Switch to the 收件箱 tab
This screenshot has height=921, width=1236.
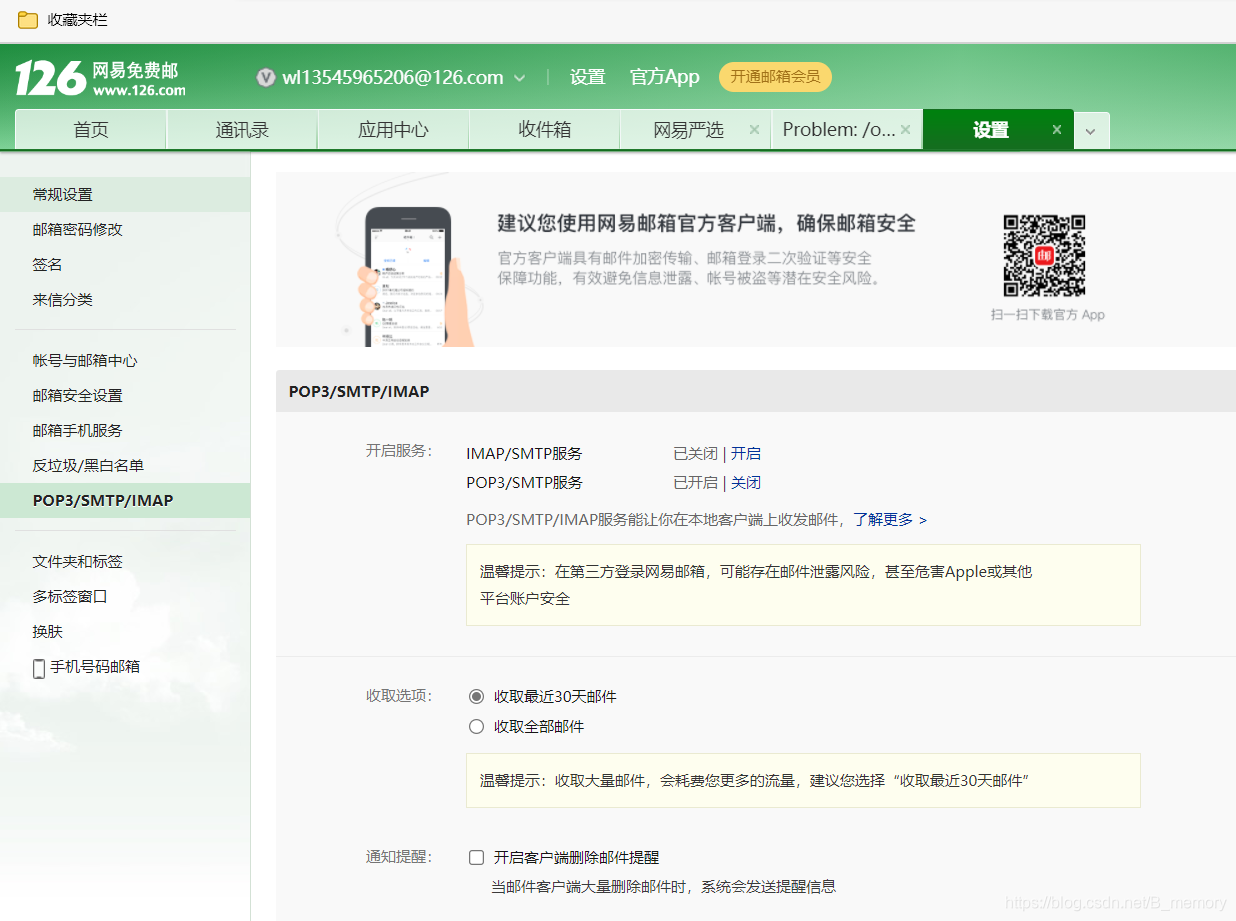(544, 129)
